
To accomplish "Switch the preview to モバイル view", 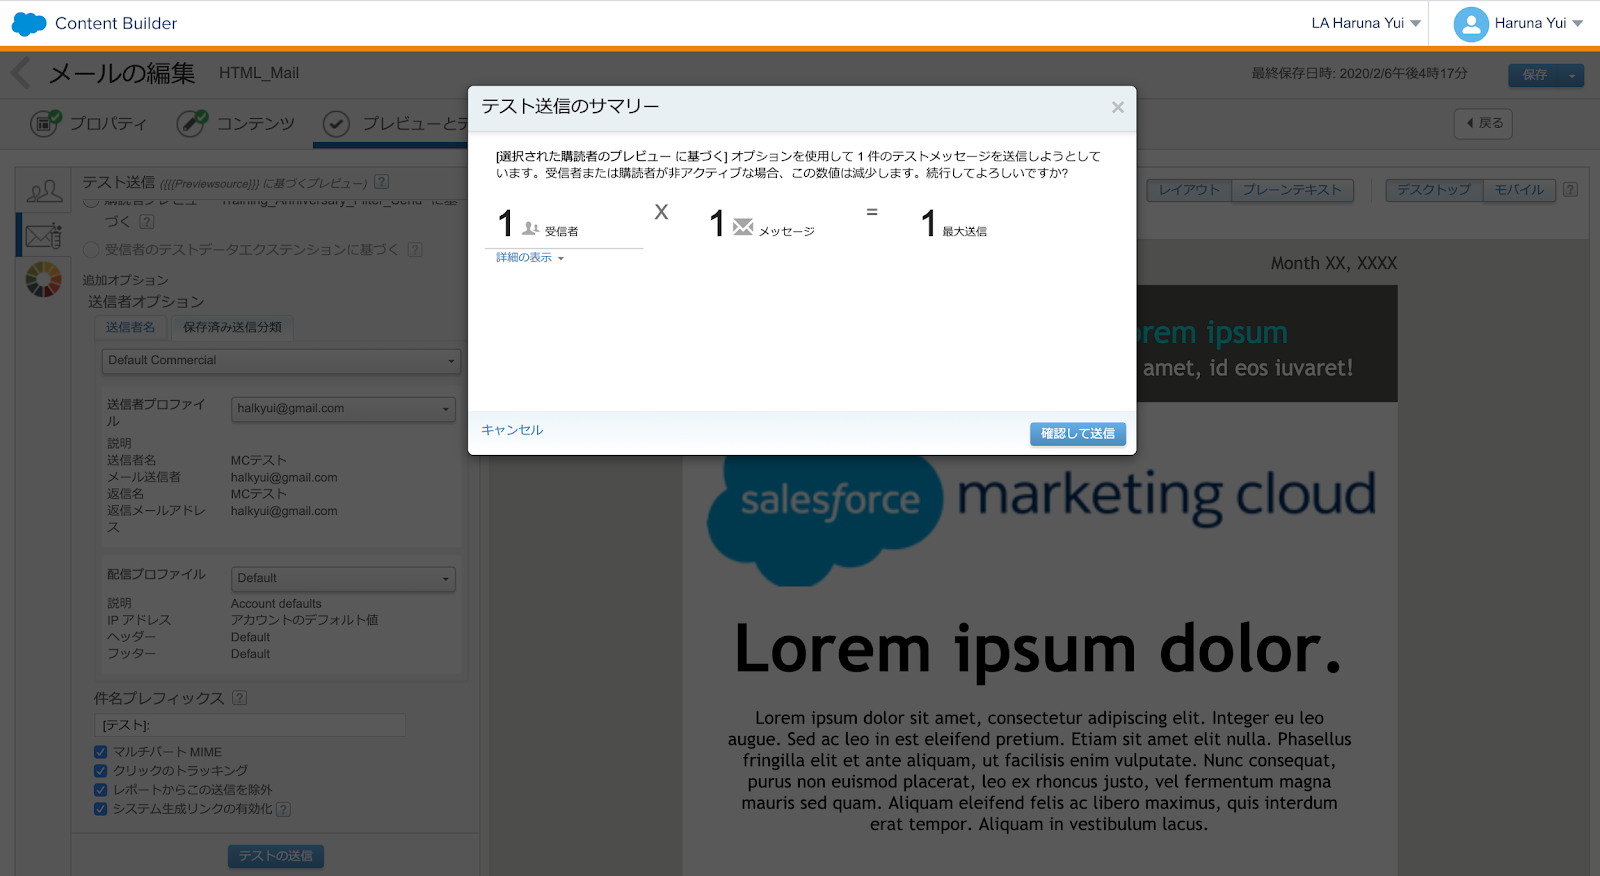I will click(1519, 190).
